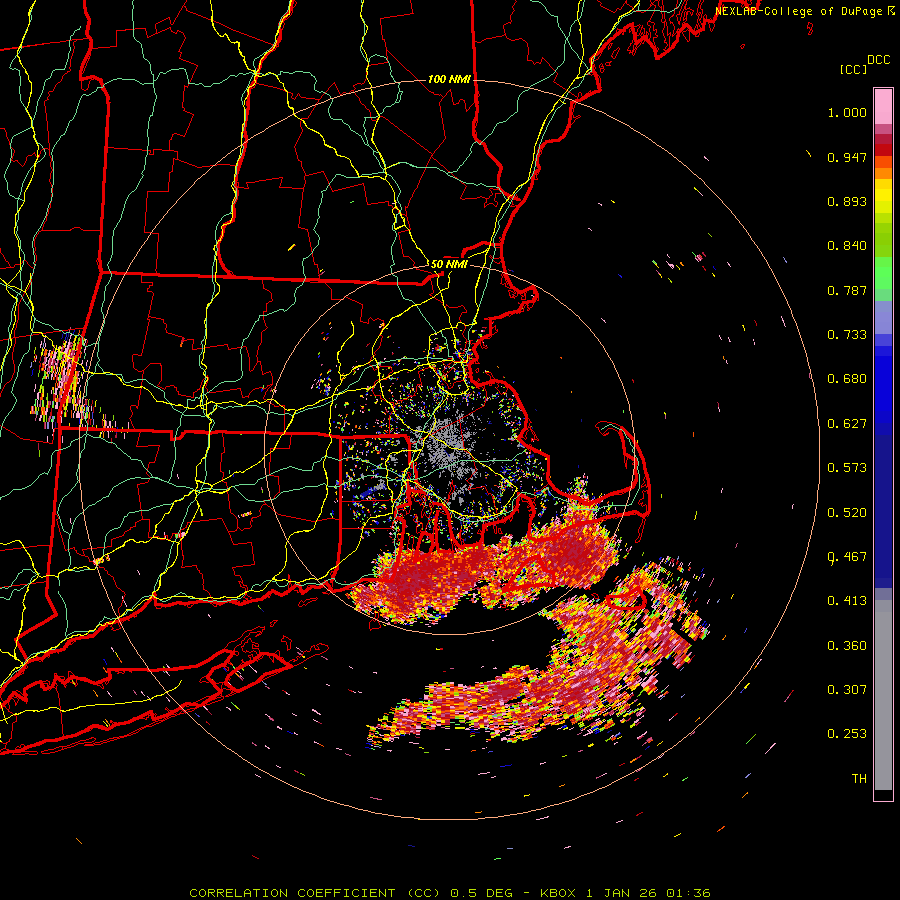Click the 0.627 scale value
Screen dimensions: 900x900
point(847,424)
